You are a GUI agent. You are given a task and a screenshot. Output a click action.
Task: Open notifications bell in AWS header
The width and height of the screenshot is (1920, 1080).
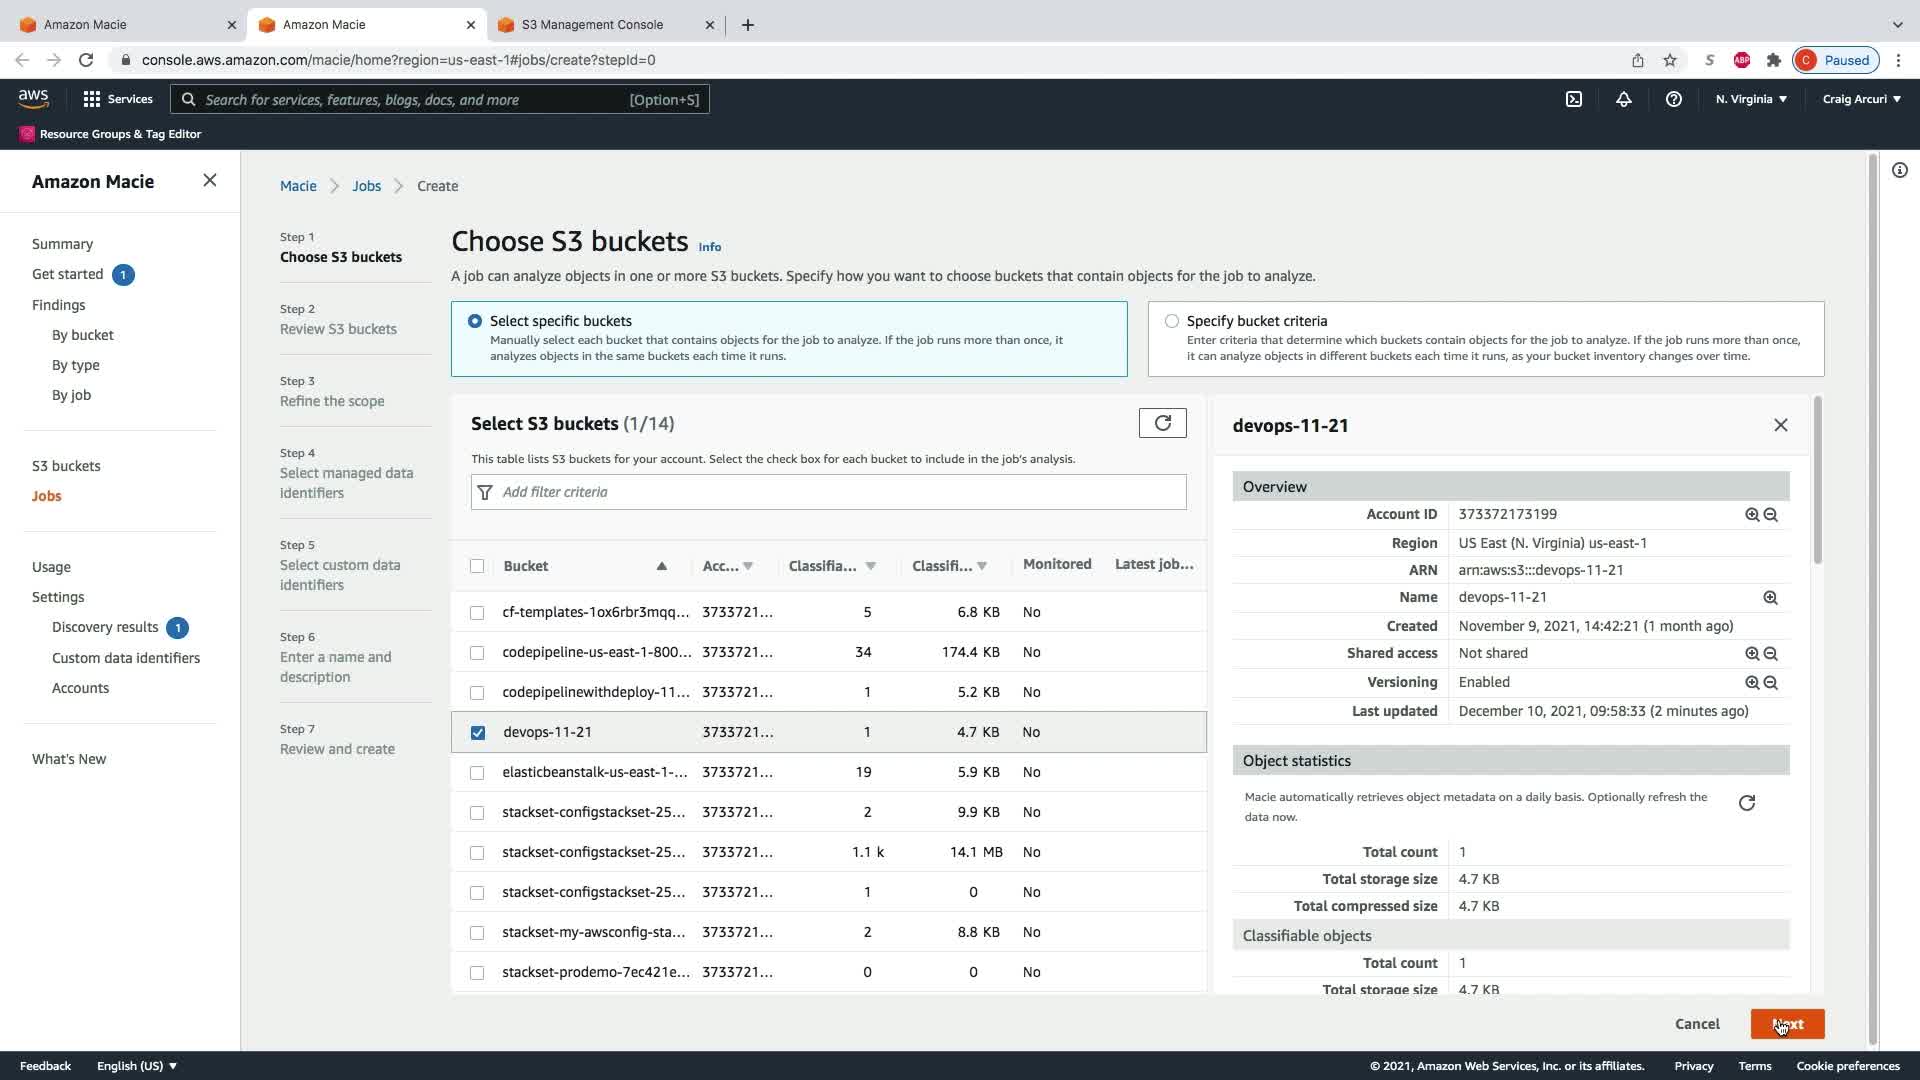coord(1624,99)
